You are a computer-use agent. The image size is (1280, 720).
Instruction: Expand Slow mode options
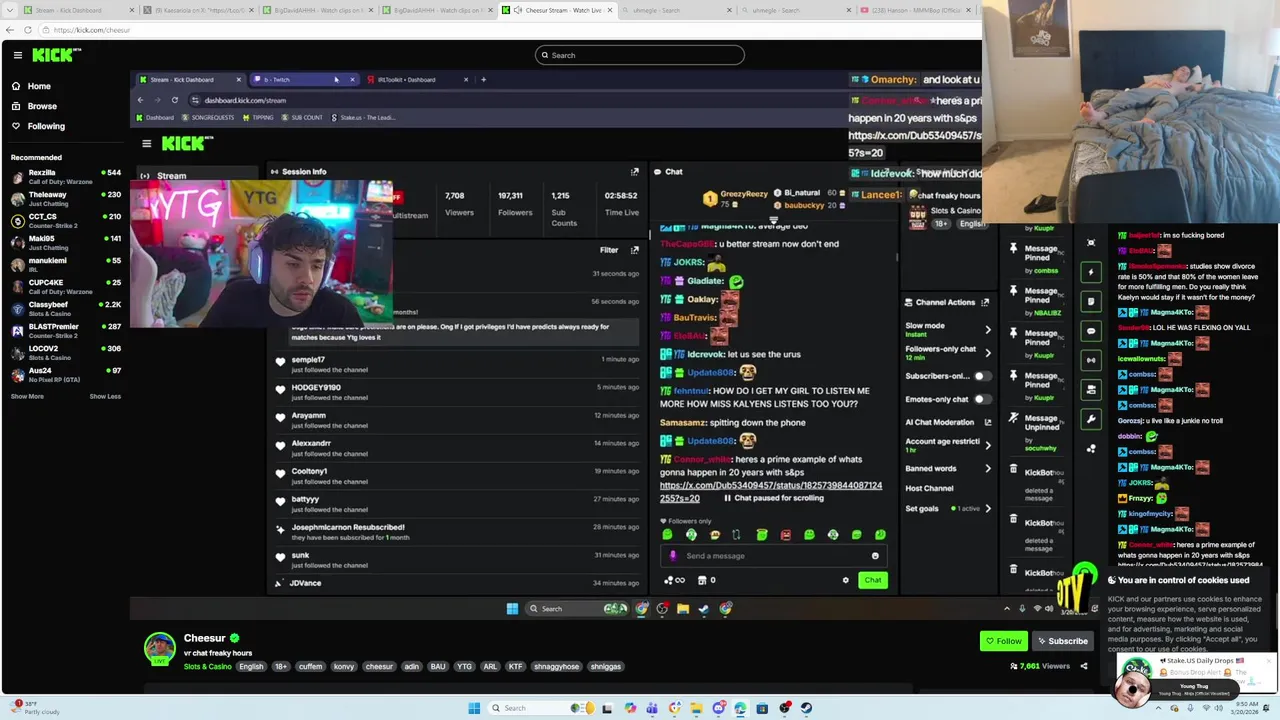point(988,329)
